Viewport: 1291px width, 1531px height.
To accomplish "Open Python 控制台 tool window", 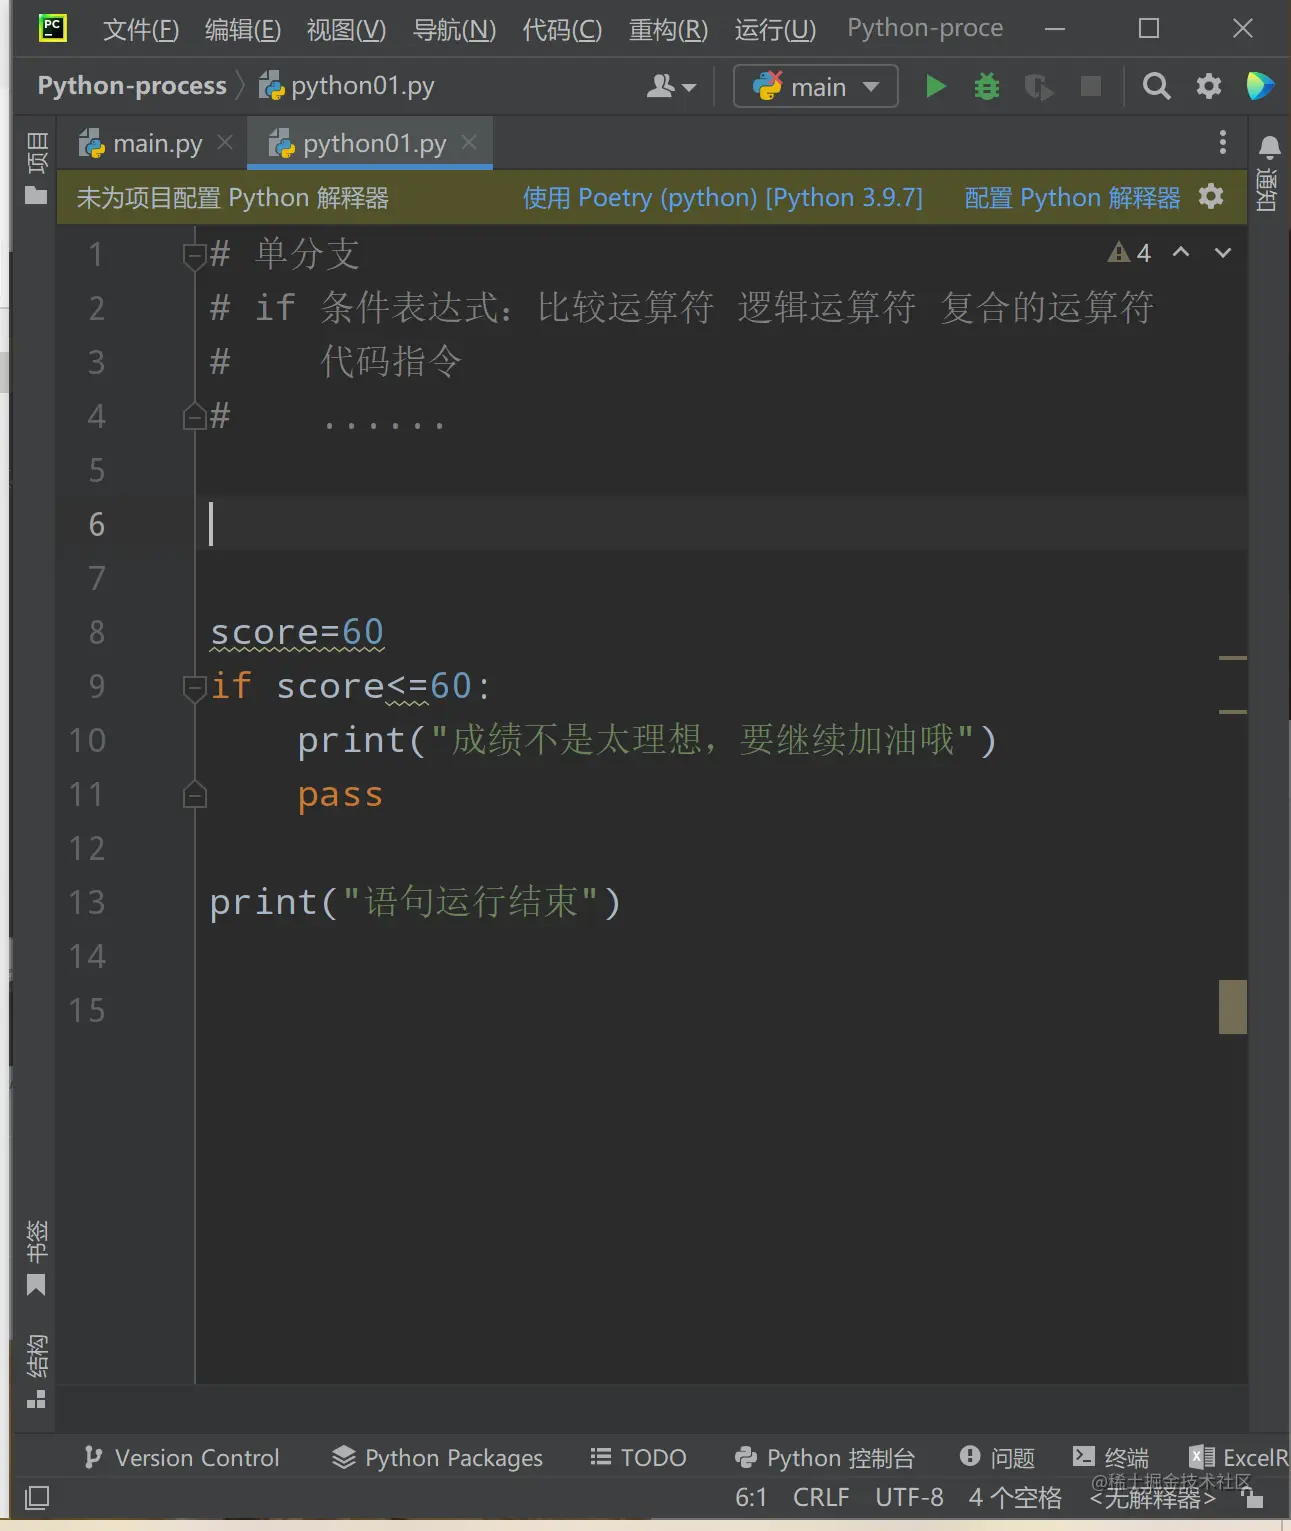I will (x=824, y=1457).
